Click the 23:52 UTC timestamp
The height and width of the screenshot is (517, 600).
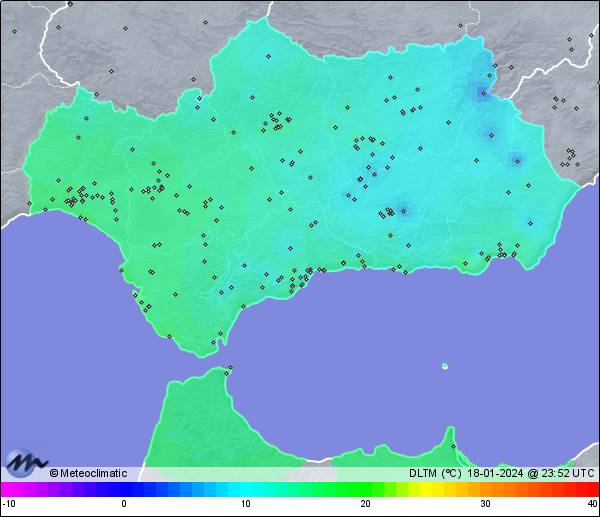pos(567,473)
